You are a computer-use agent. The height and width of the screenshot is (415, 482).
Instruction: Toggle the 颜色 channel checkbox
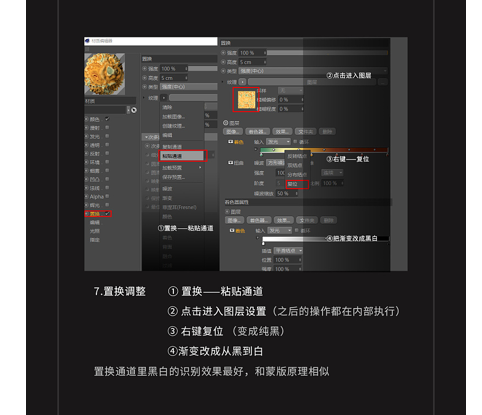pyautogui.click(x=107, y=119)
